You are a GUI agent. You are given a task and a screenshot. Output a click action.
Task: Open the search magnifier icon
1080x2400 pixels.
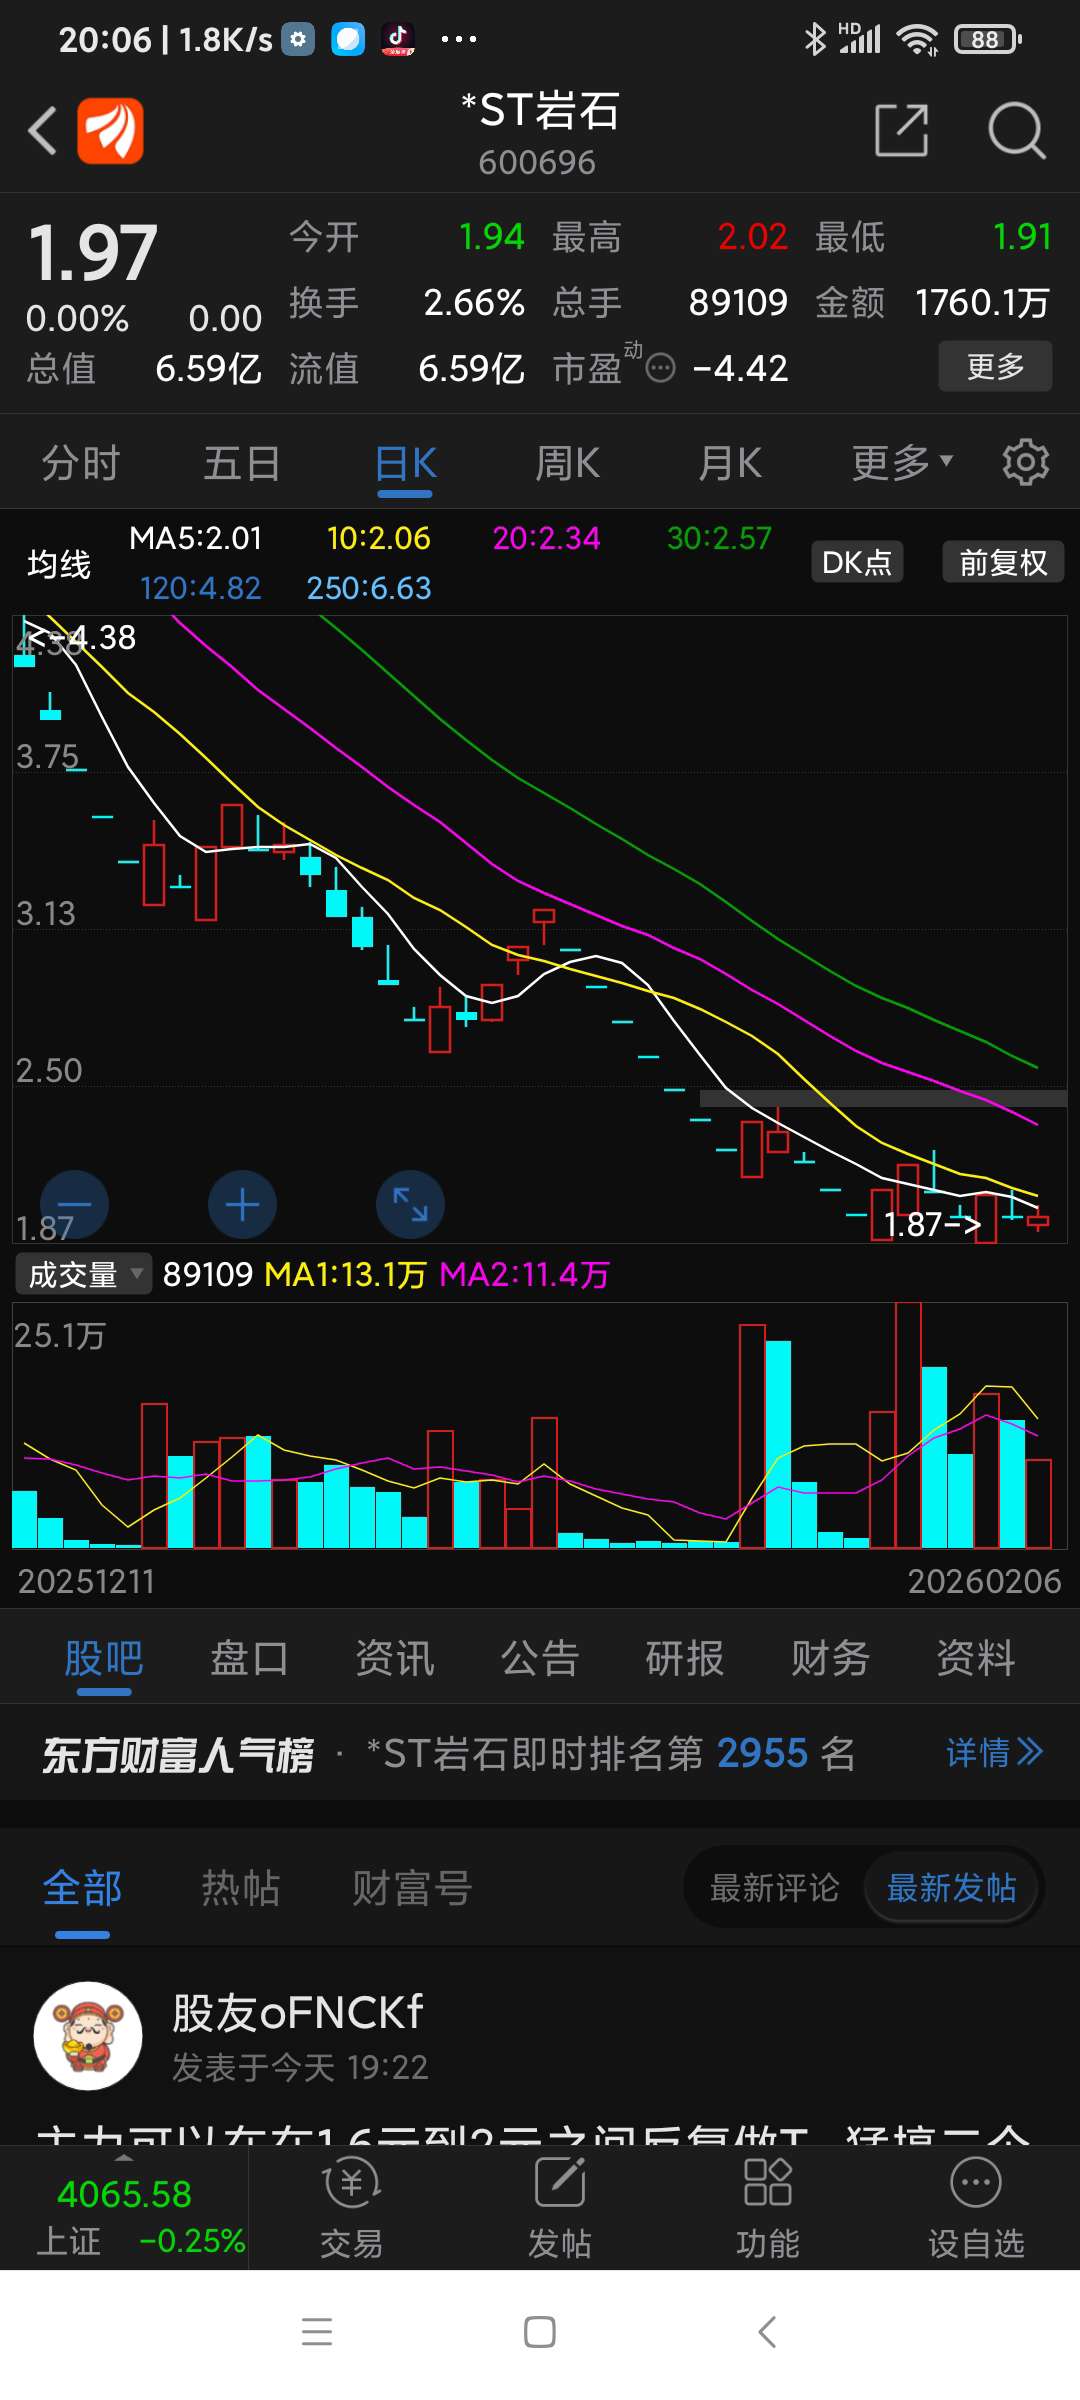tap(1016, 131)
